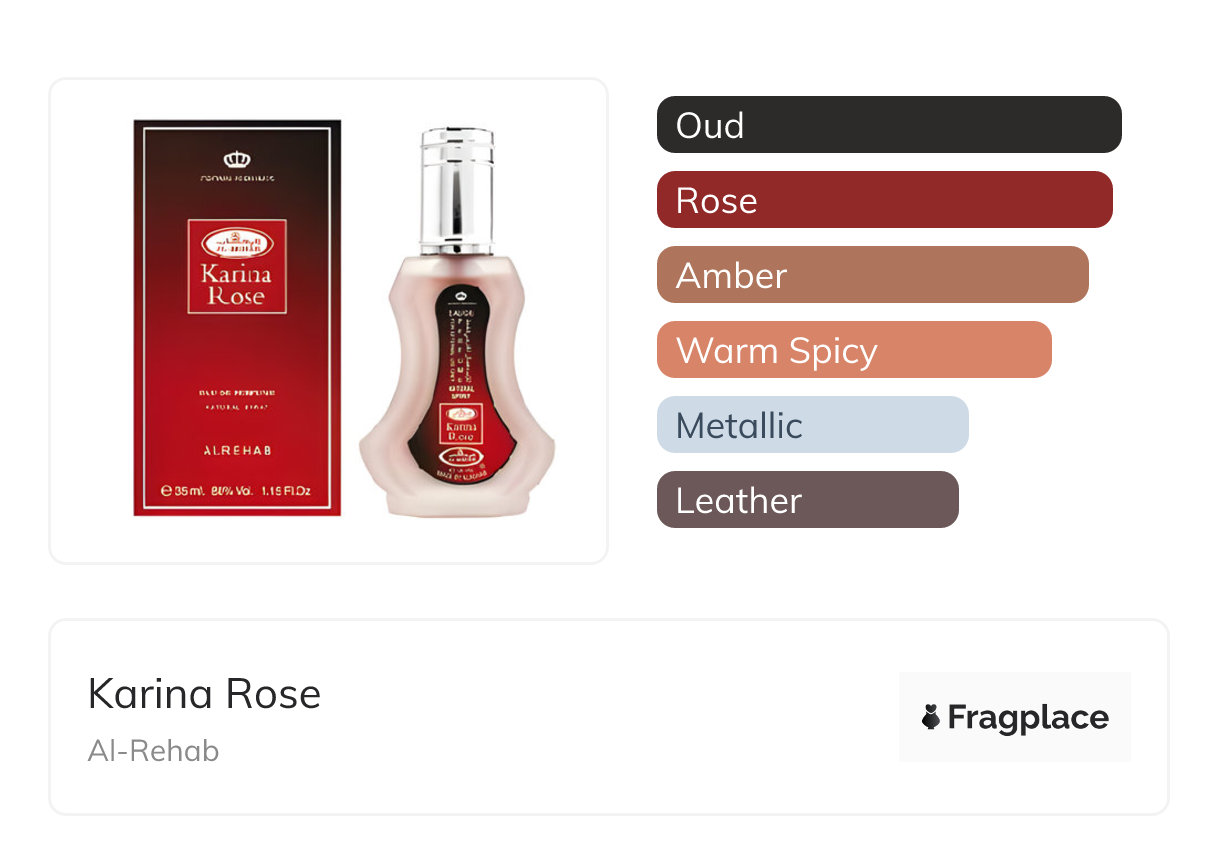Click the Al-Rehab brand name below the title

click(x=153, y=751)
